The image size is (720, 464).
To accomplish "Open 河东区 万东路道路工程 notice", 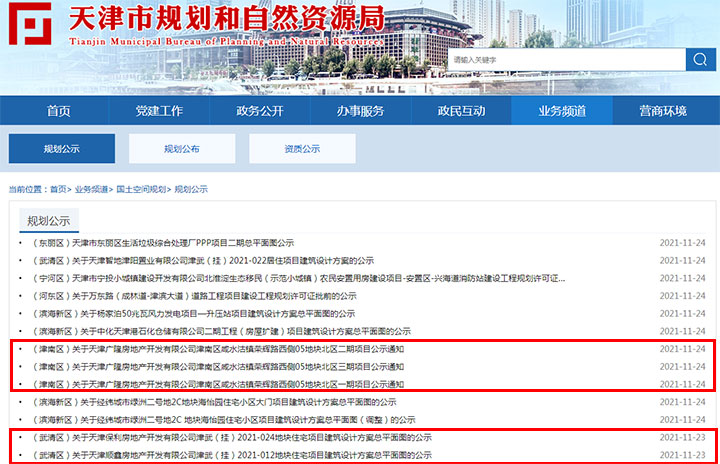I will click(x=194, y=296).
